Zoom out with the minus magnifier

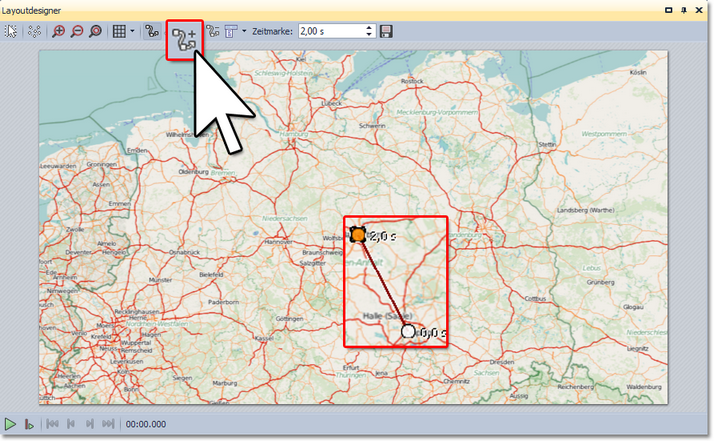coord(77,31)
